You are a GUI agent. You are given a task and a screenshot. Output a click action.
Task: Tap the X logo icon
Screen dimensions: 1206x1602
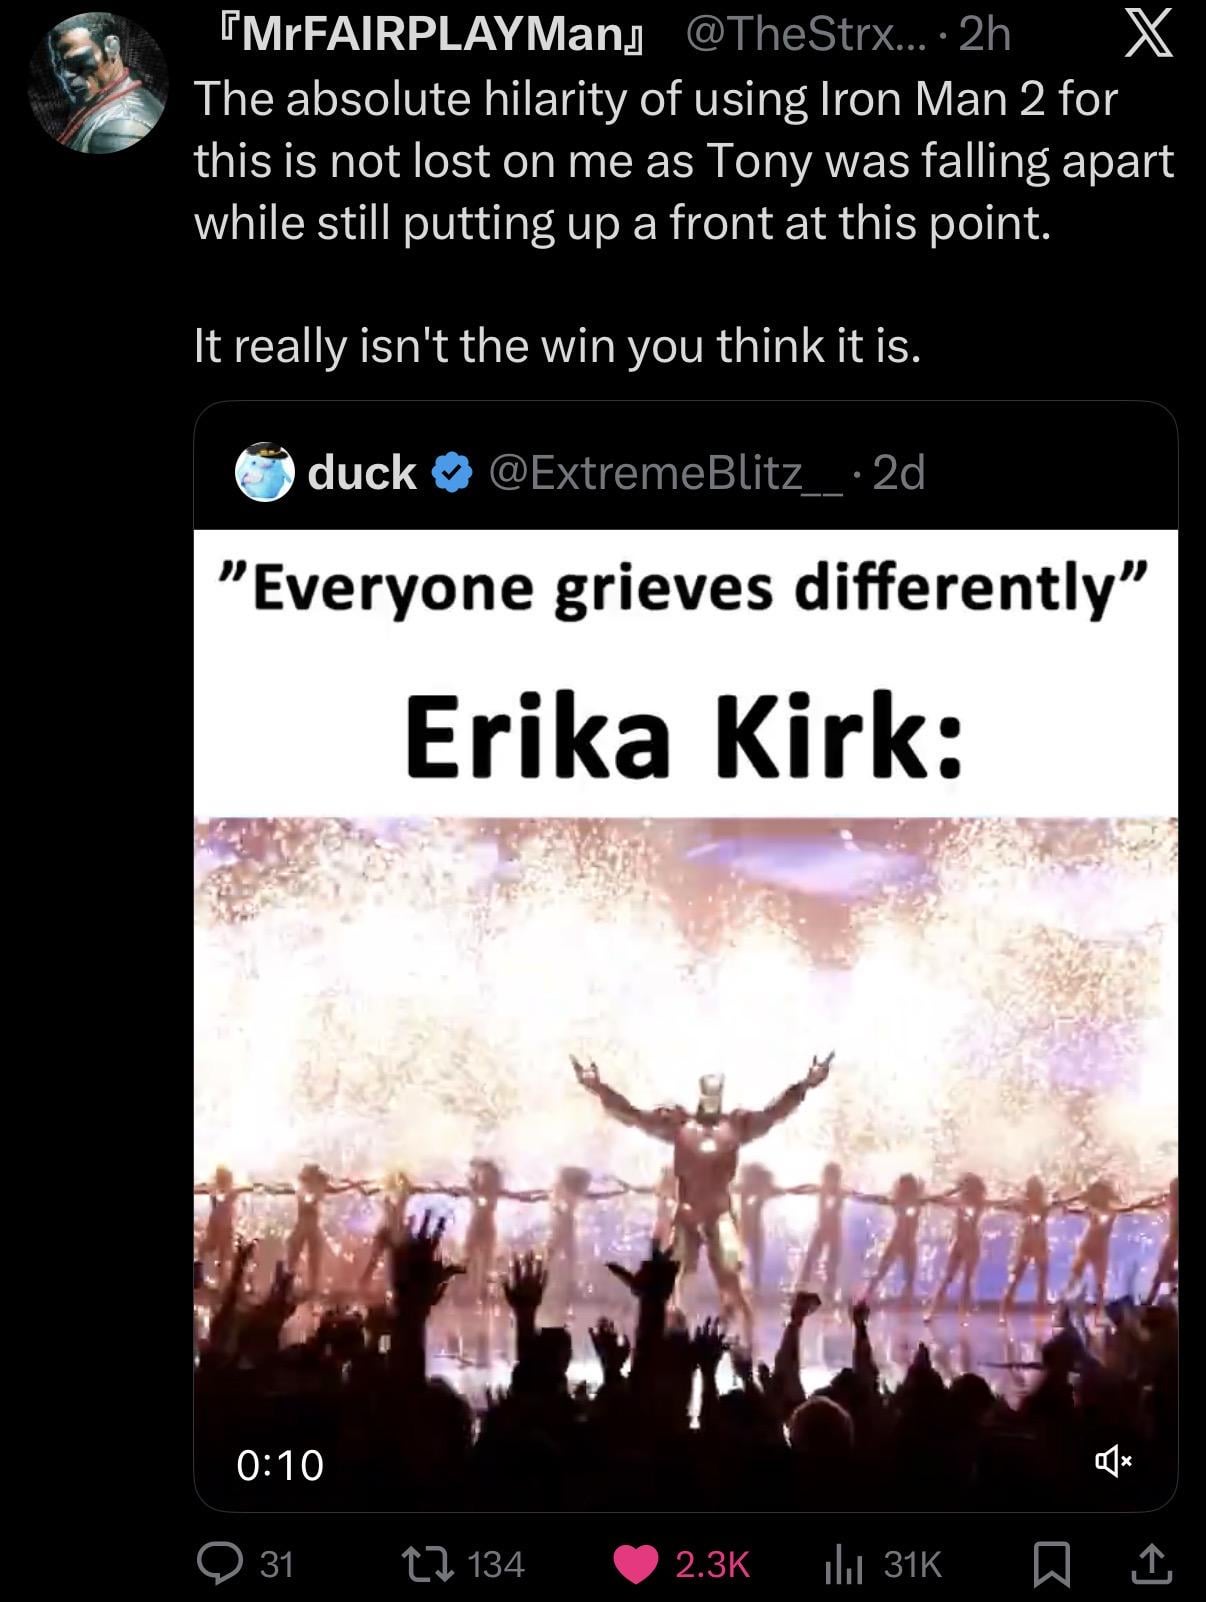(1148, 38)
